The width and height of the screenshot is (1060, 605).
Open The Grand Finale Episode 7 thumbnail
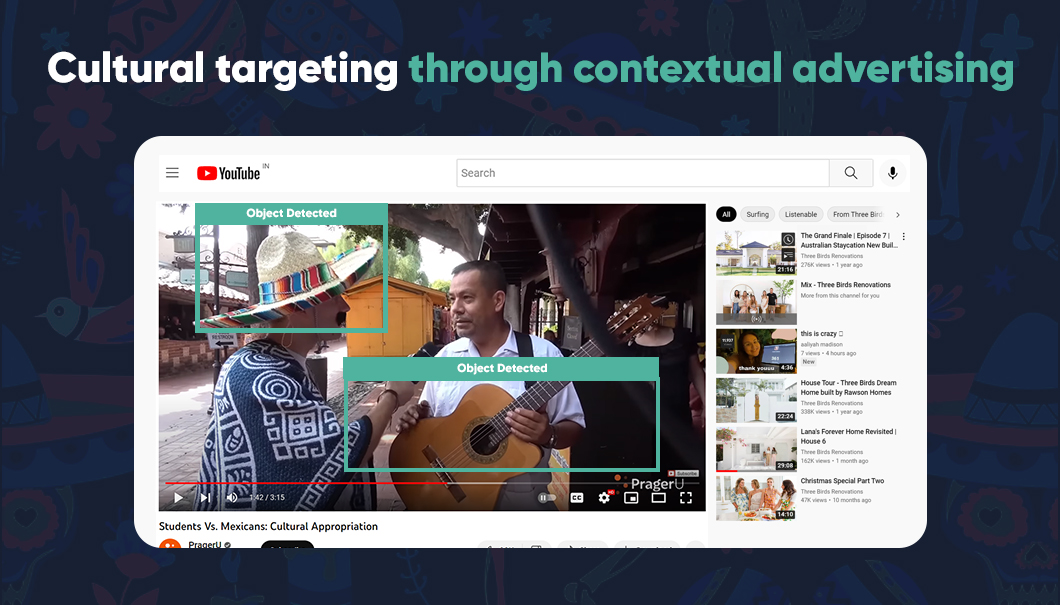[x=756, y=253]
